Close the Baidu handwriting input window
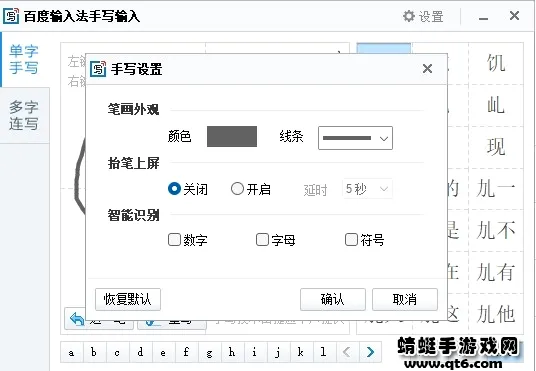 [514, 16]
